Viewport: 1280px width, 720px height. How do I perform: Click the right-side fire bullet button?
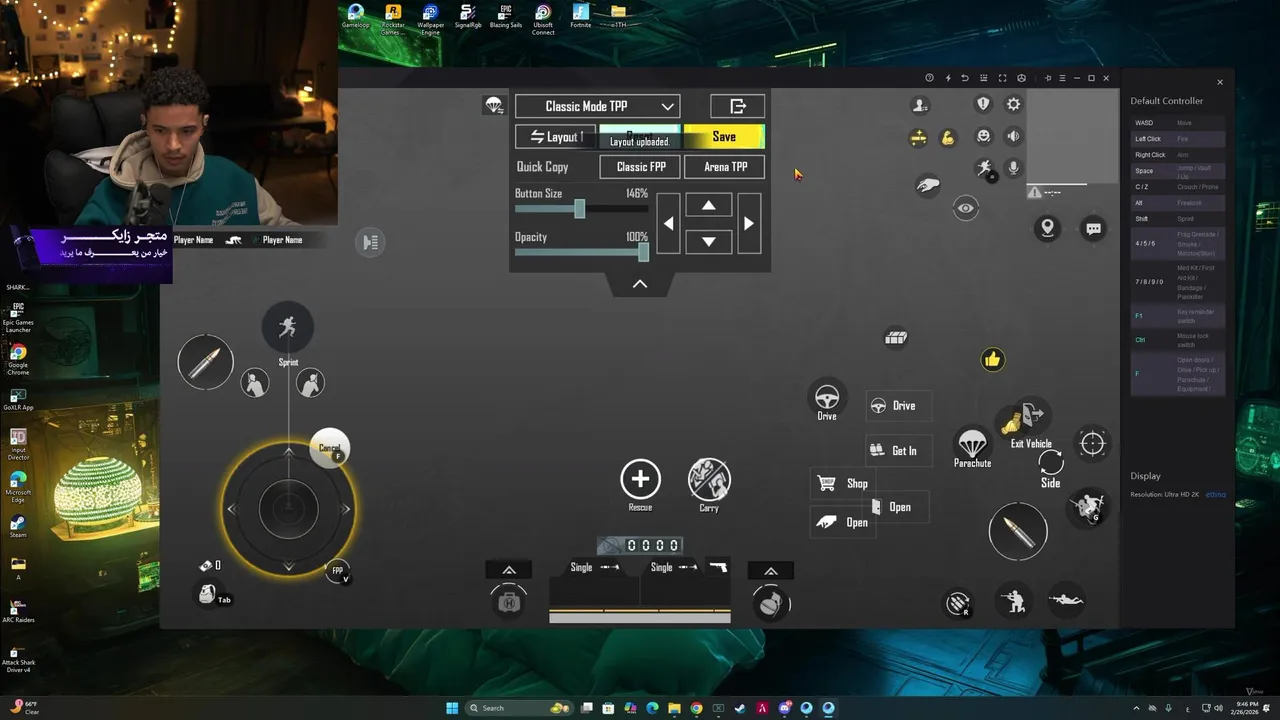coord(1018,531)
